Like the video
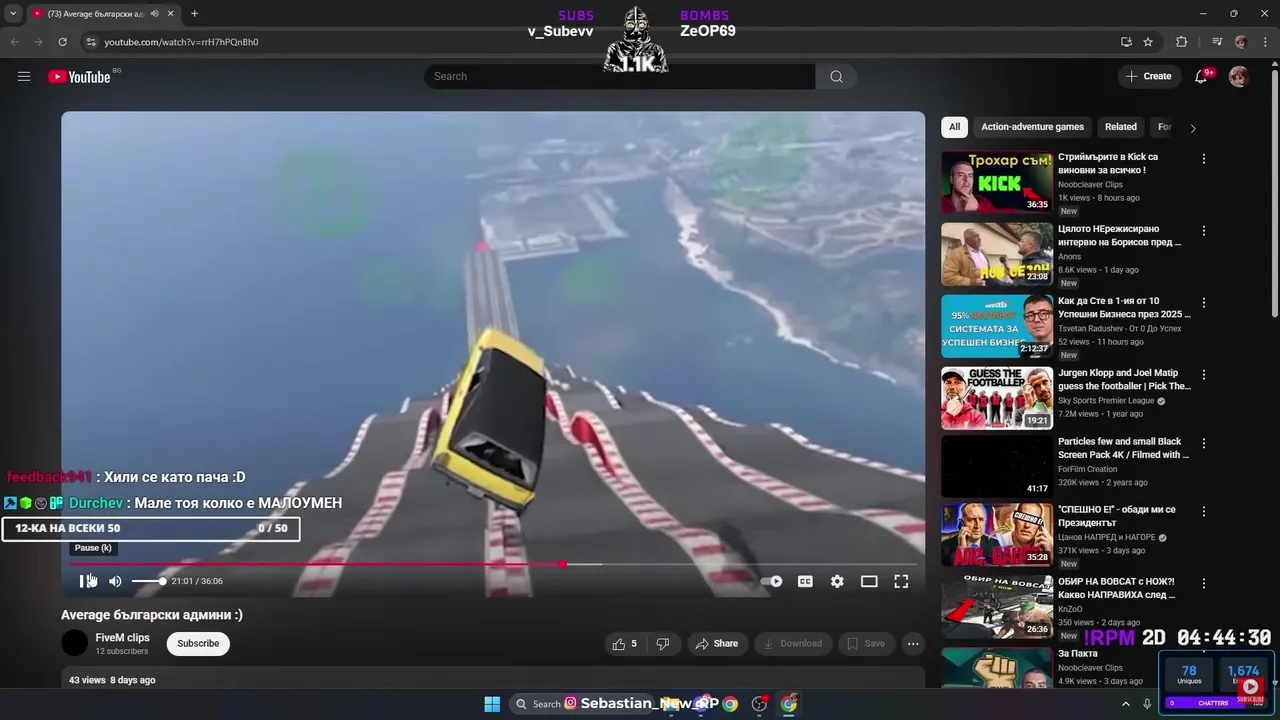 pos(625,644)
